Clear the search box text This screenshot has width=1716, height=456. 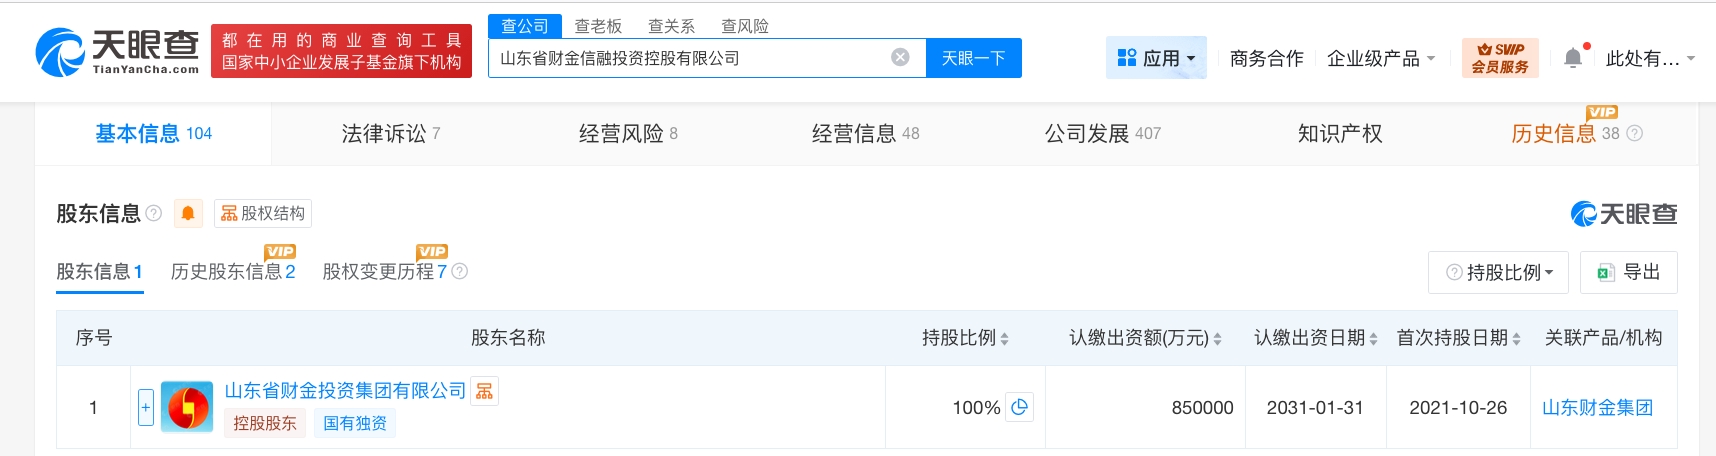900,57
